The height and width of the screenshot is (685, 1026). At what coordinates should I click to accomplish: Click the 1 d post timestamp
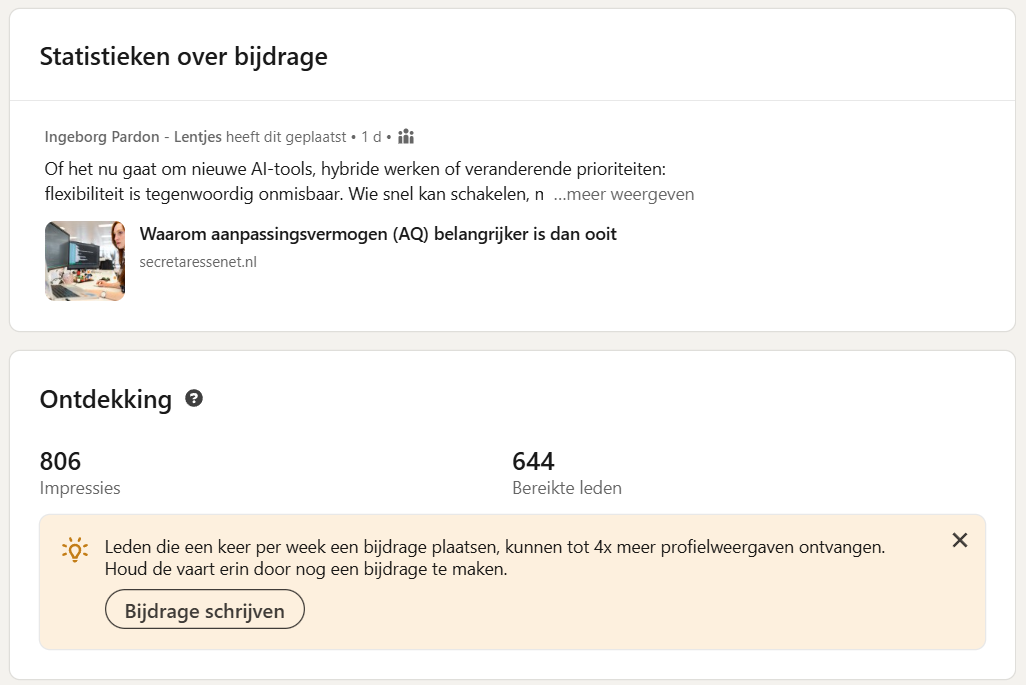click(x=371, y=136)
